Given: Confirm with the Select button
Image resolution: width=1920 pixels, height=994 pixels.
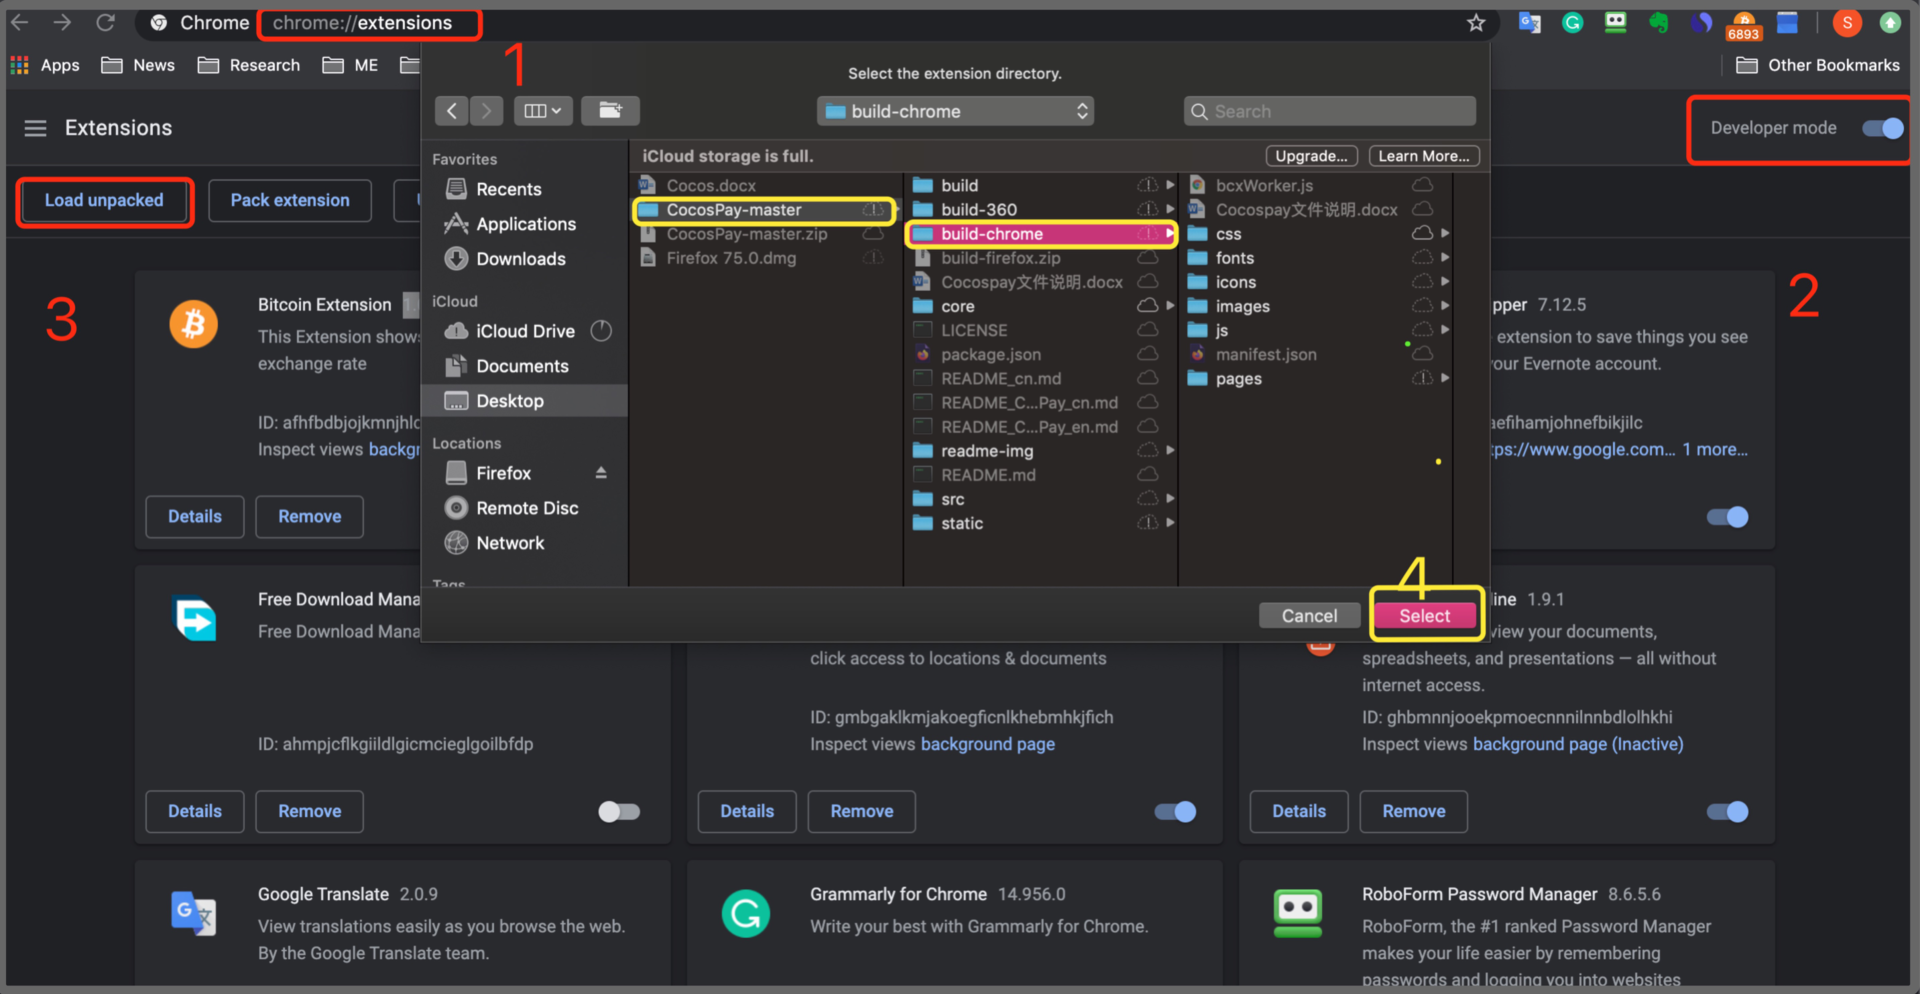Looking at the screenshot, I should click(x=1425, y=616).
